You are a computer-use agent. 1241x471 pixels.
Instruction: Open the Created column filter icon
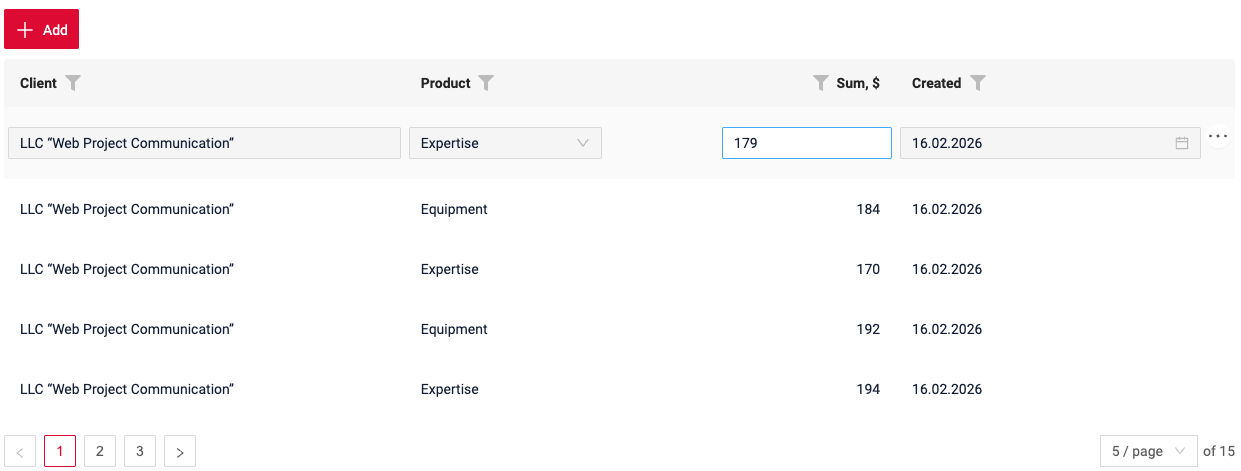click(x=978, y=83)
